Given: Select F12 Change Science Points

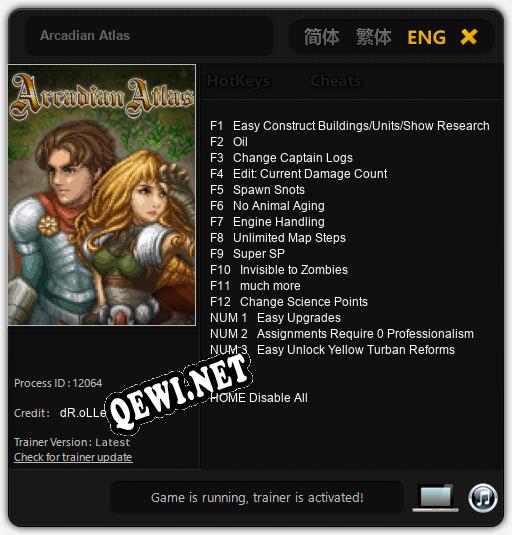Looking at the screenshot, I should point(289,302).
